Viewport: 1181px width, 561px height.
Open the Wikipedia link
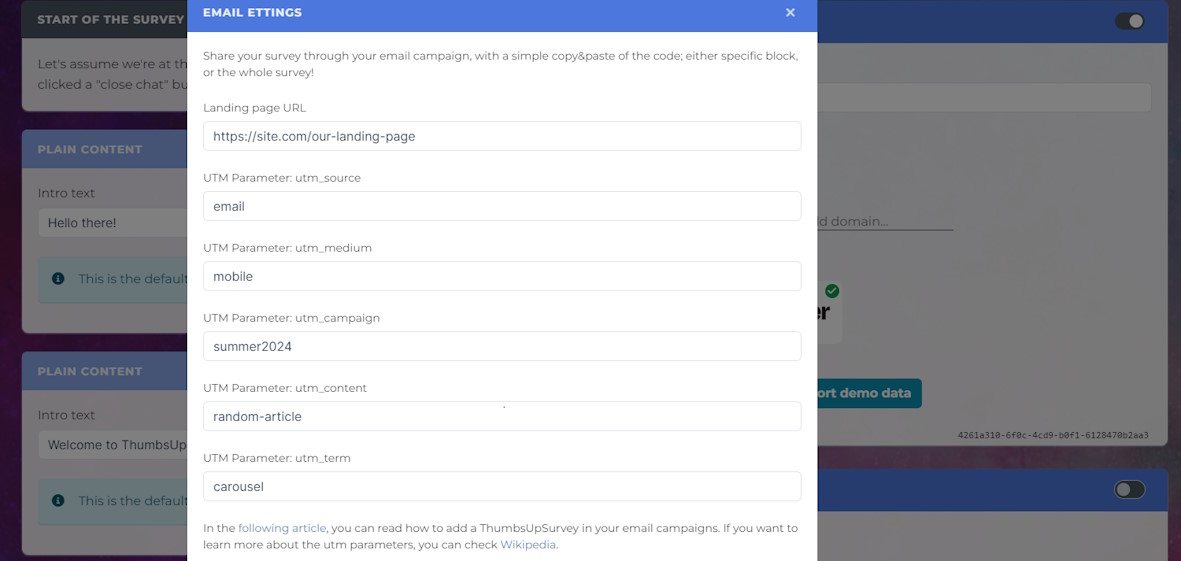(528, 544)
